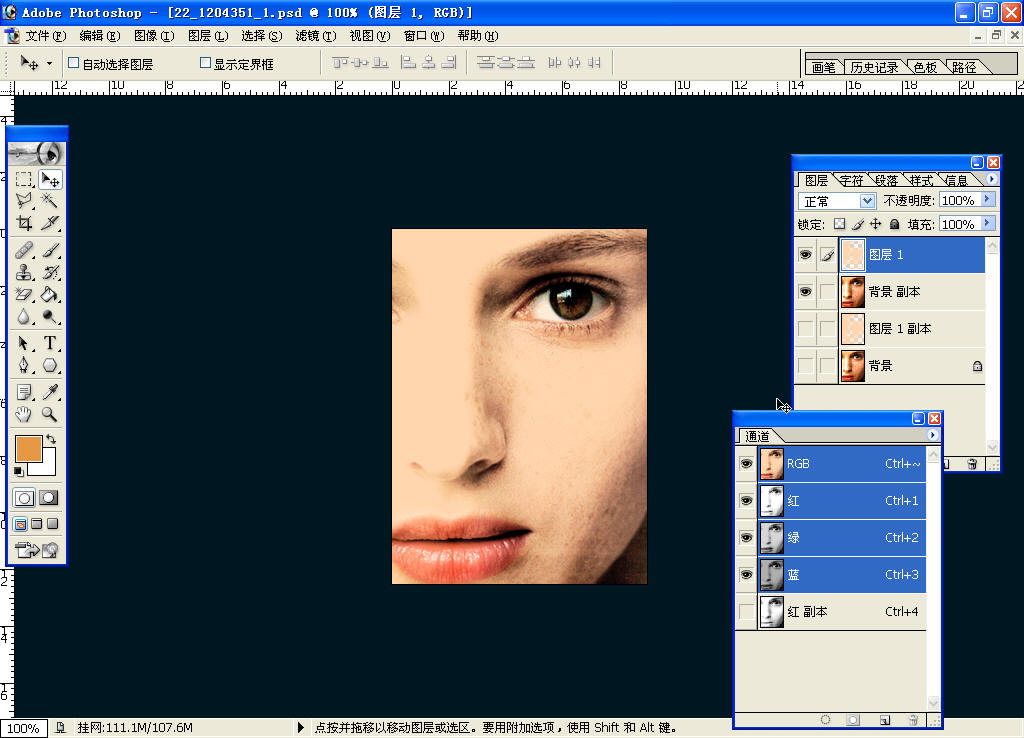Image resolution: width=1024 pixels, height=738 pixels.
Task: Click create new channel button
Action: pos(884,720)
